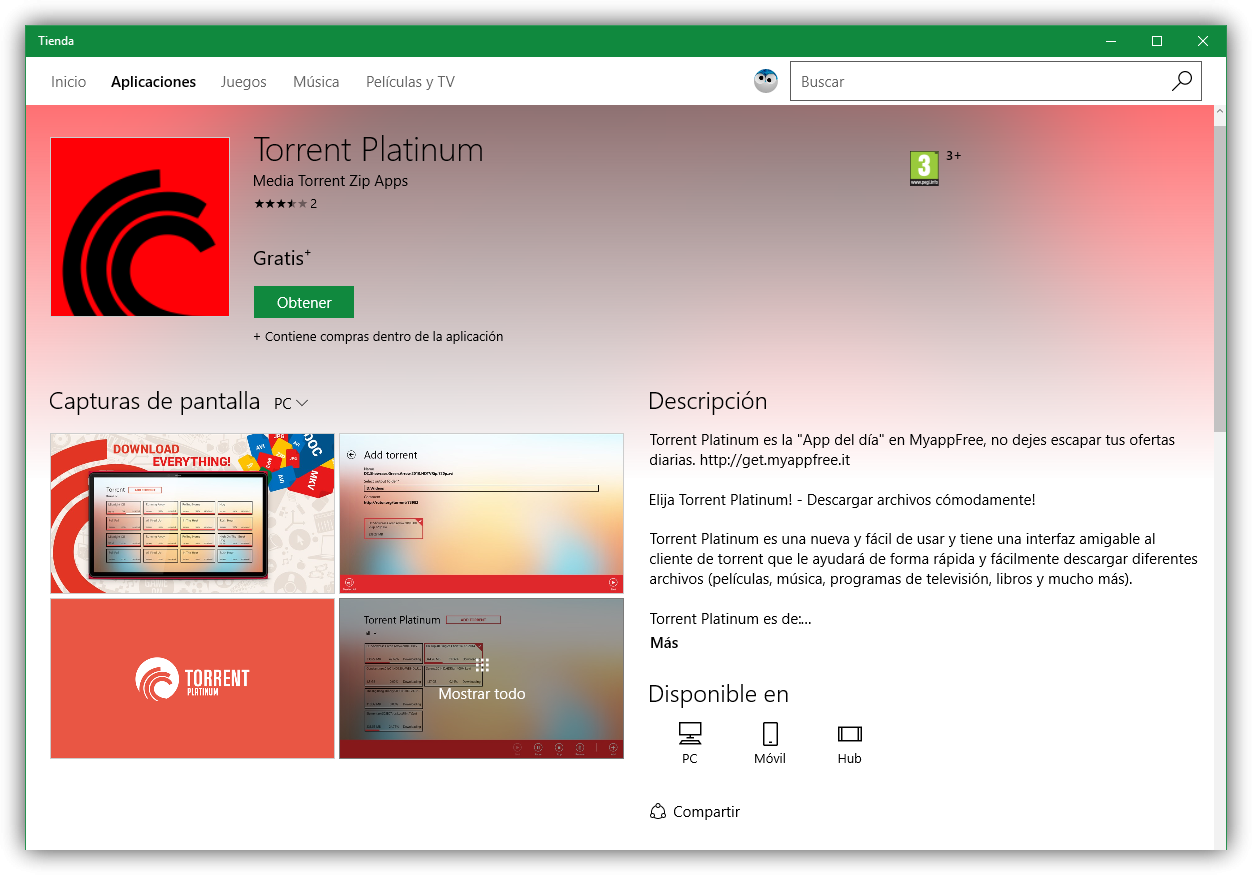This screenshot has height=875, width=1252.
Task: Open the Download Everything screenshot thumbnail
Action: (193, 513)
